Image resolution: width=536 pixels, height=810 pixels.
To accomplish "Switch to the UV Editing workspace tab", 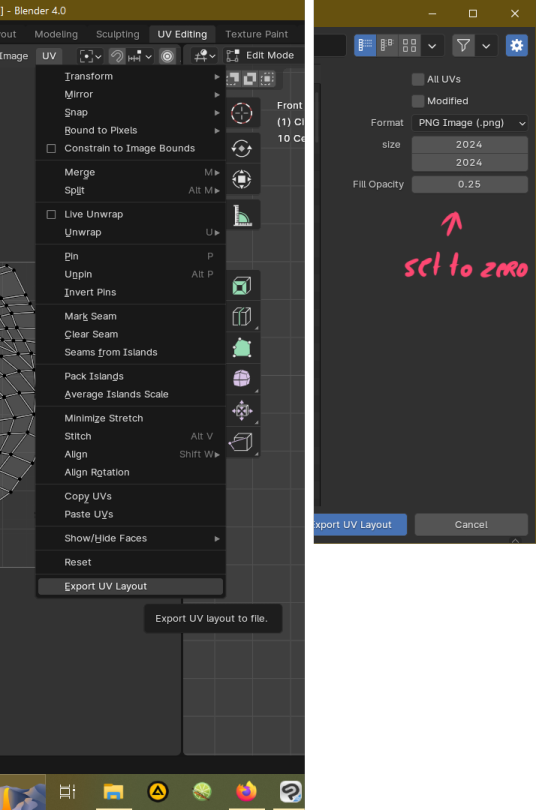I will pos(182,34).
